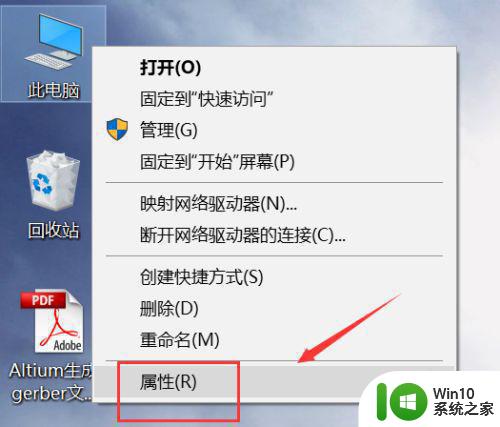
Task: Choose 重命名(M) menu option
Action: [x=180, y=340]
